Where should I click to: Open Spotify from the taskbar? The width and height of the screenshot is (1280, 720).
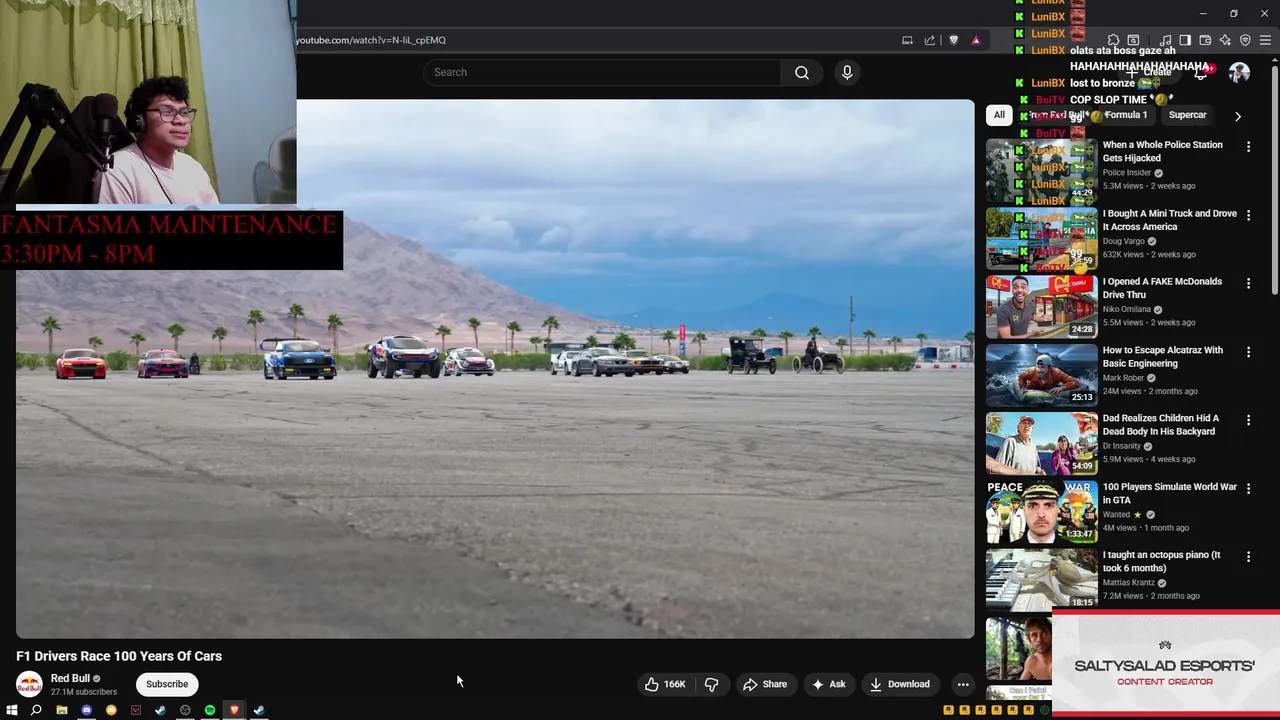click(x=210, y=710)
